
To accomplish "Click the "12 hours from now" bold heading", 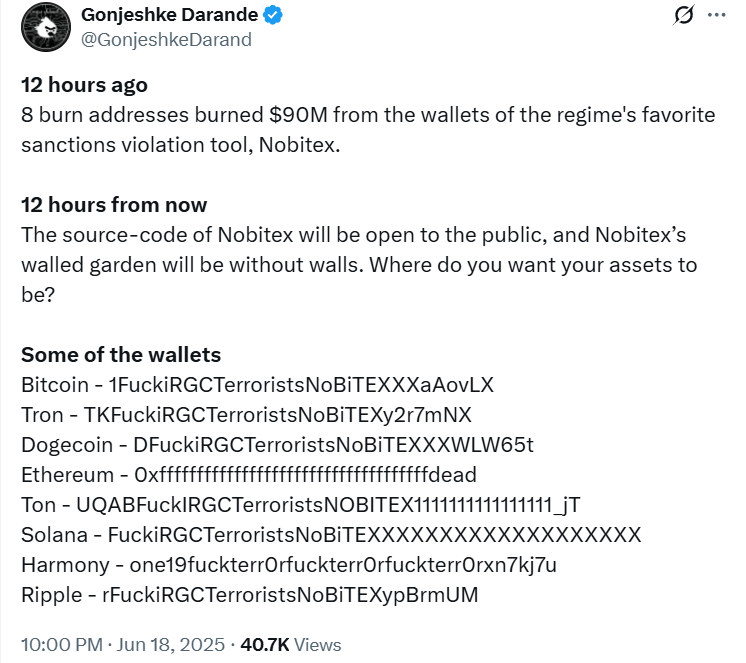I will [x=114, y=205].
